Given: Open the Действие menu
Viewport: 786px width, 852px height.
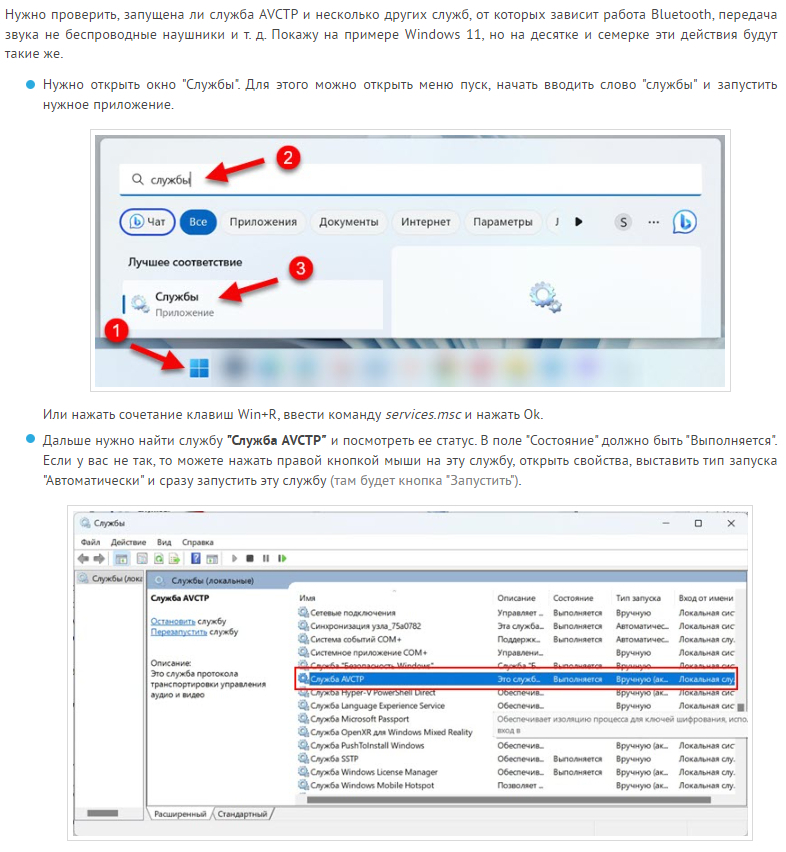Looking at the screenshot, I should pos(128,542).
